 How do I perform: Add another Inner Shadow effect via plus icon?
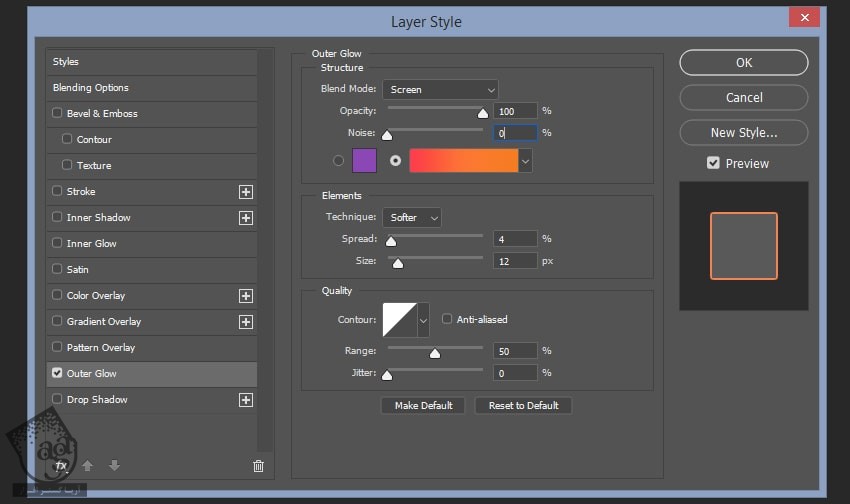[246, 218]
